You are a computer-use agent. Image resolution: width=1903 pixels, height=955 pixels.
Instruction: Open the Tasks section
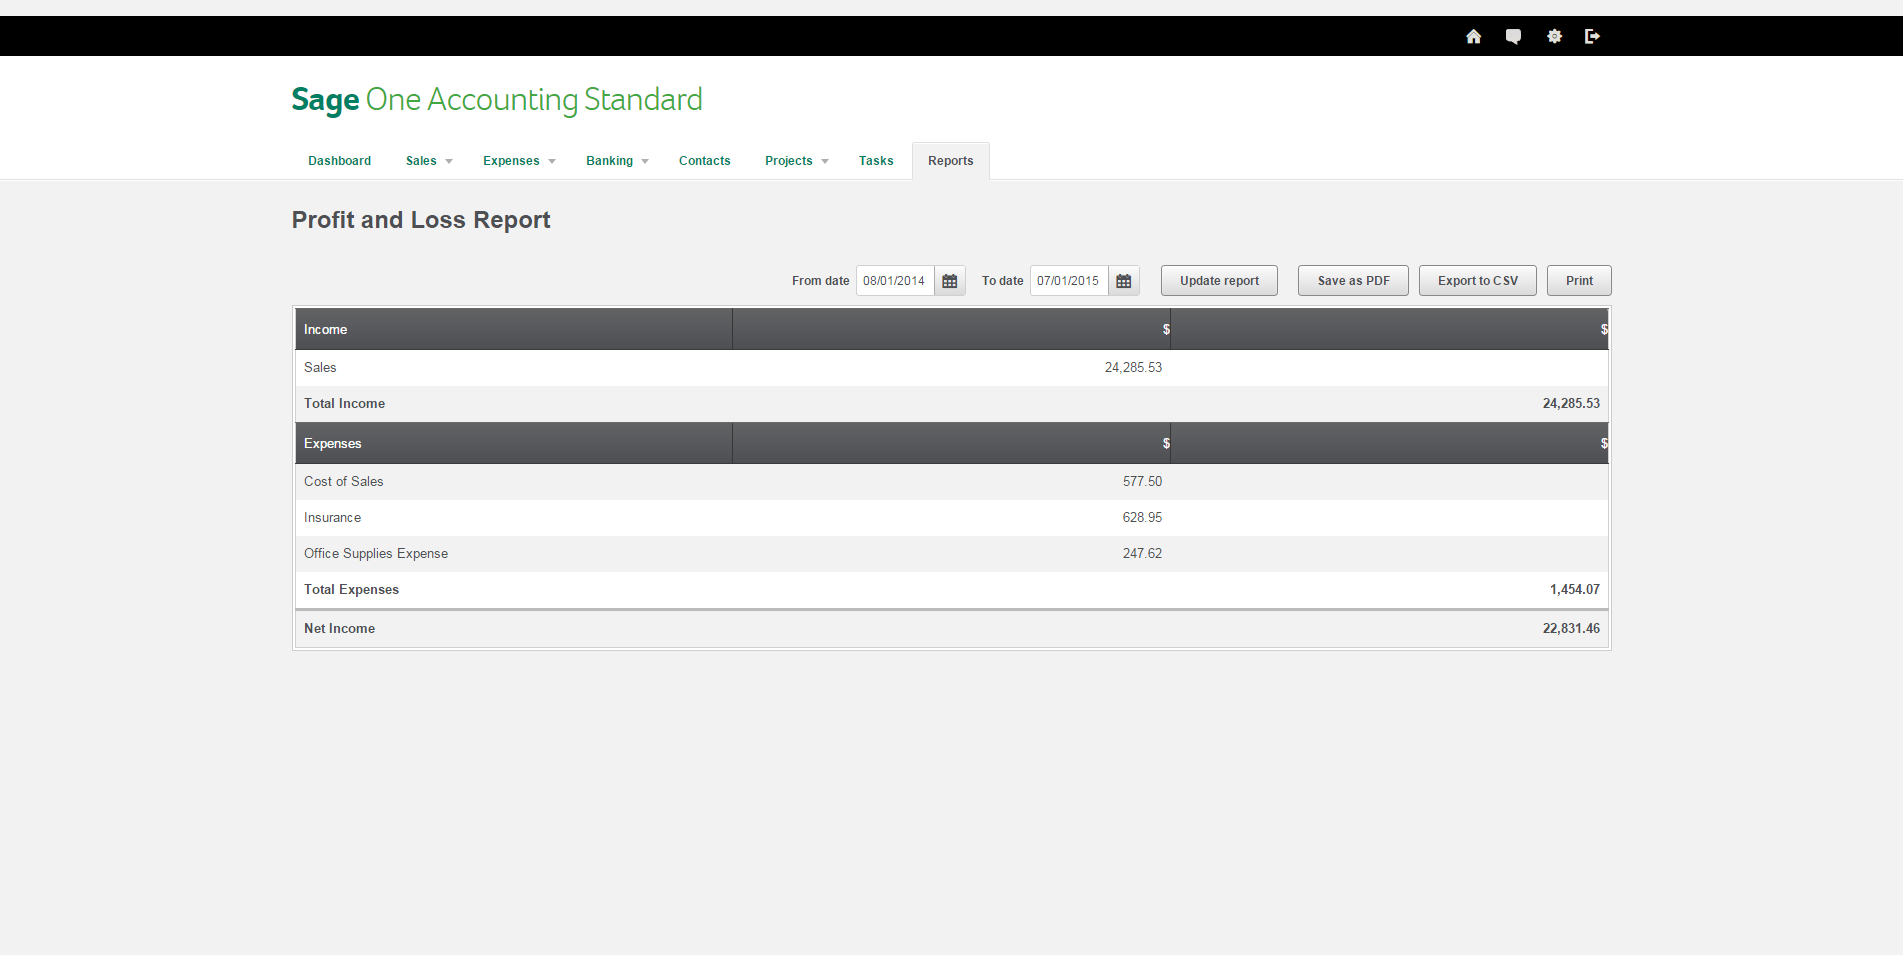click(876, 160)
